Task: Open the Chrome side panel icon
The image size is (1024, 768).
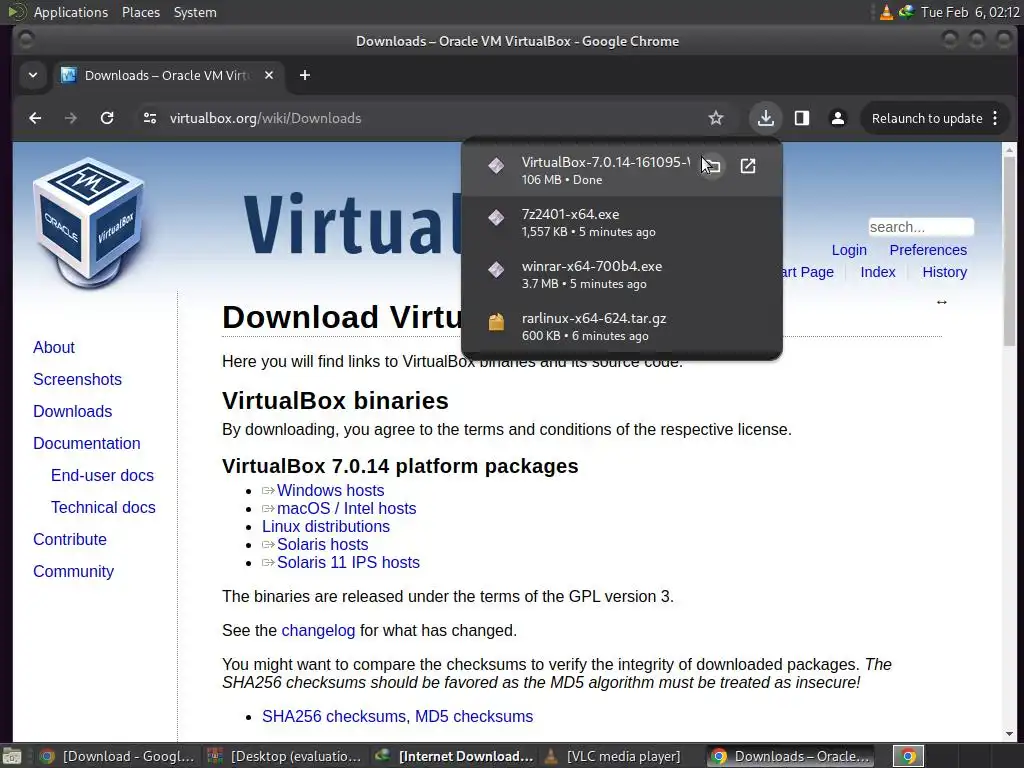Action: 802,118
